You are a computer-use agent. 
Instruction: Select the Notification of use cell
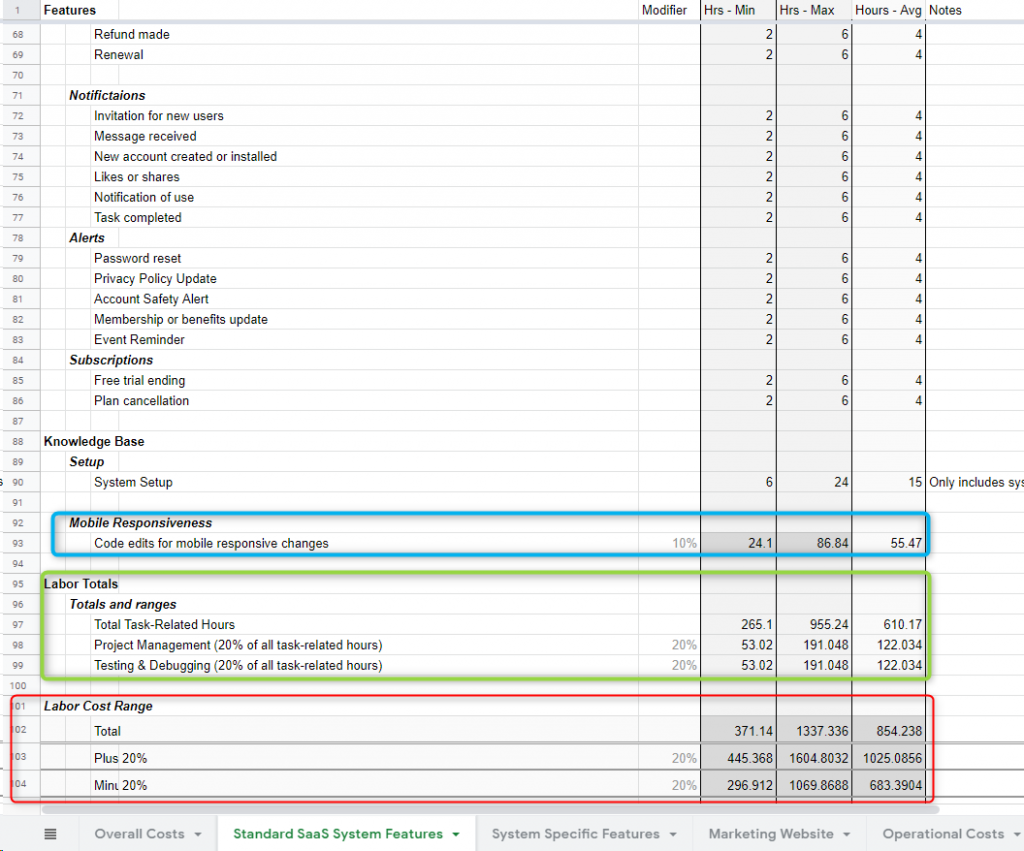144,197
